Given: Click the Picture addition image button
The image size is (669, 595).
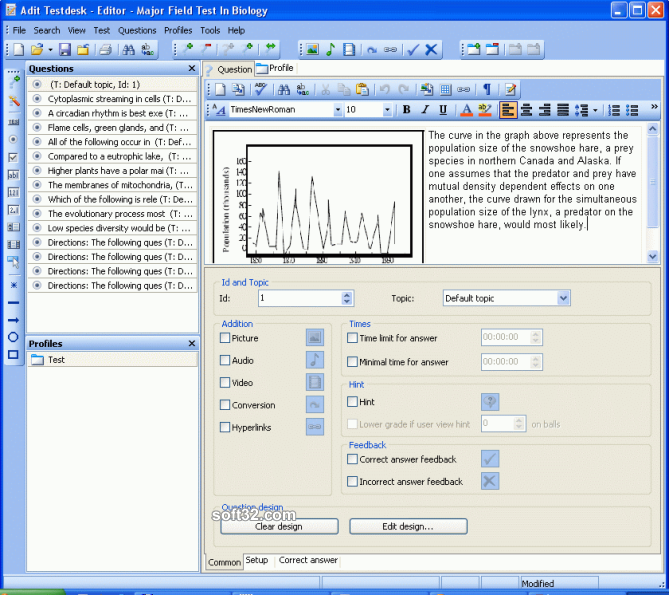Looking at the screenshot, I should coord(315,337).
